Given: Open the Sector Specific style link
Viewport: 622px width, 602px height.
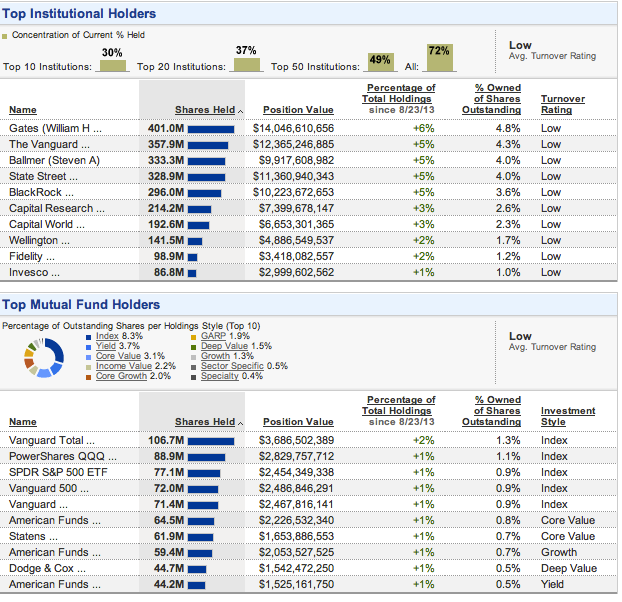Looking at the screenshot, I should (232, 366).
